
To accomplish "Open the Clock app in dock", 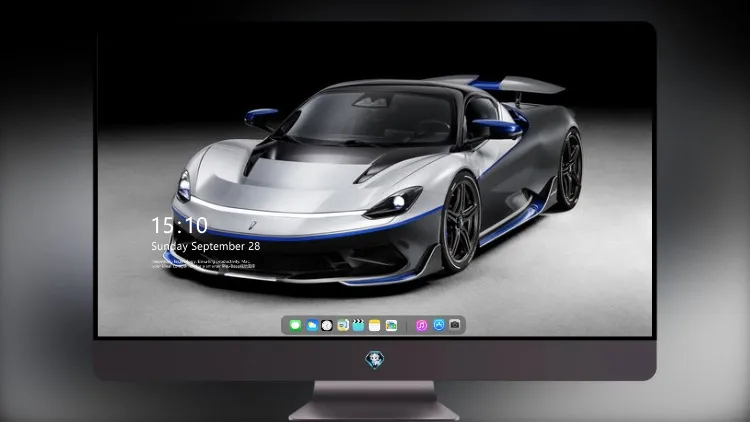I will (327, 325).
